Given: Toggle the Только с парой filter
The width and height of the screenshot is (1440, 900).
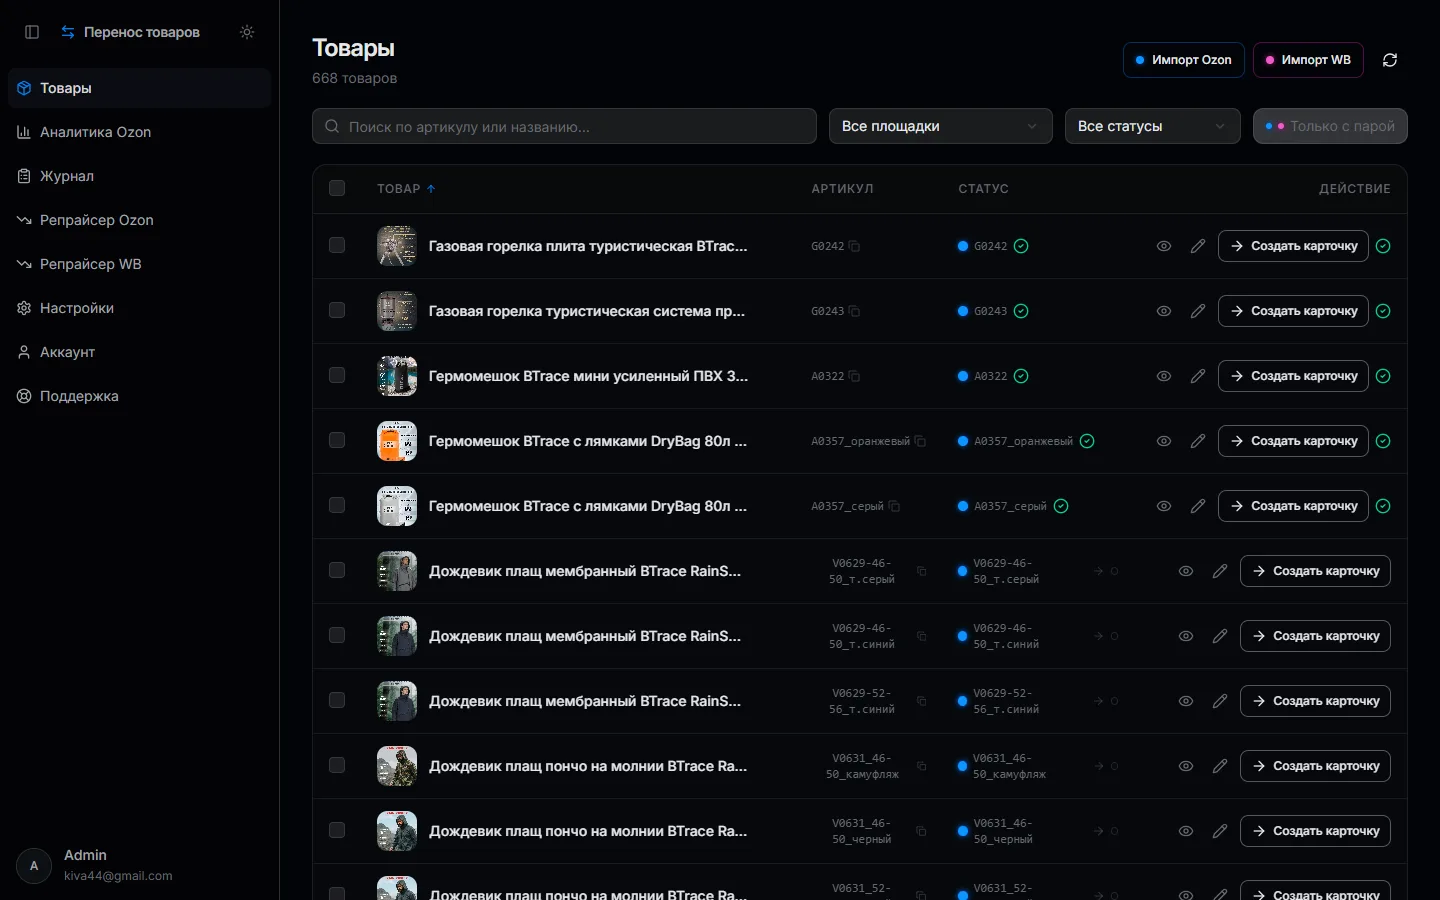Looking at the screenshot, I should (x=1330, y=126).
